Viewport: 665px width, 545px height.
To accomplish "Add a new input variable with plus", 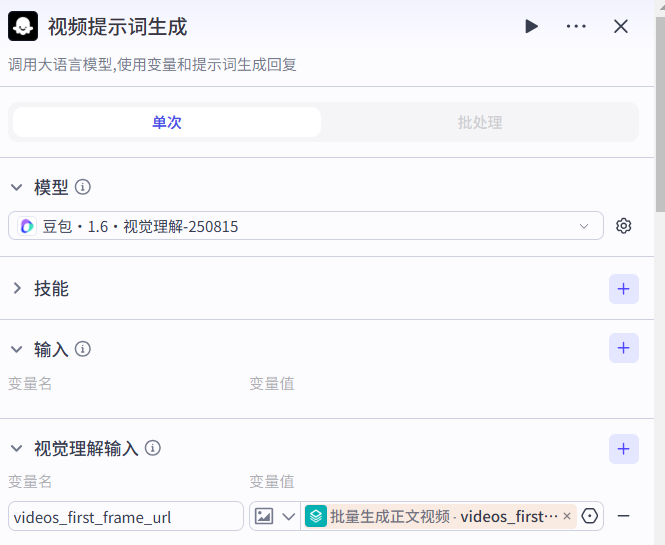I will (x=624, y=348).
